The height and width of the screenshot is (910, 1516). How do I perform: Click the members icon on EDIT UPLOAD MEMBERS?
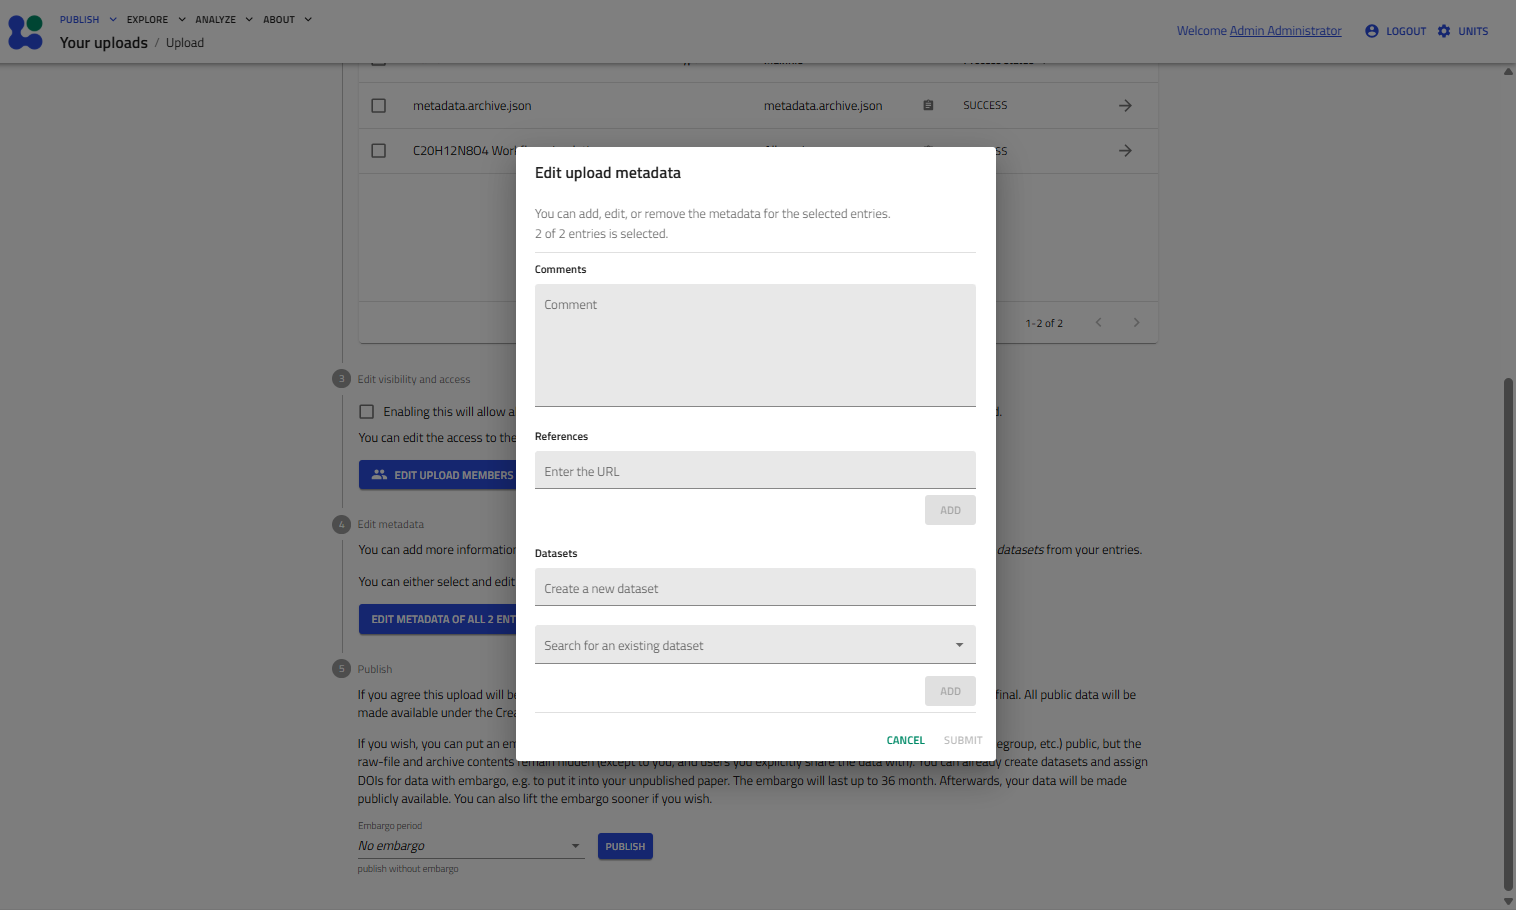click(379, 475)
